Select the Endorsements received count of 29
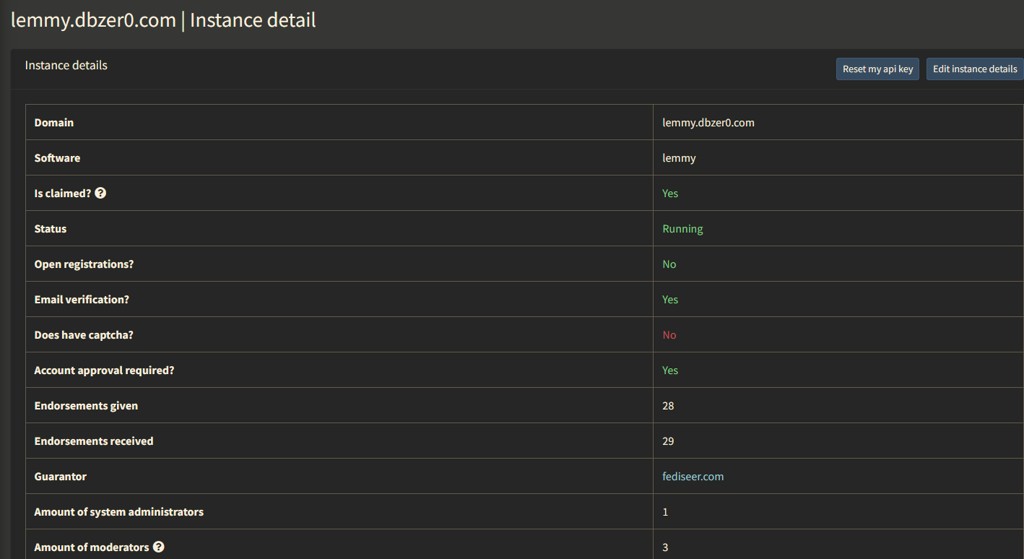The image size is (1024, 559). pos(668,441)
